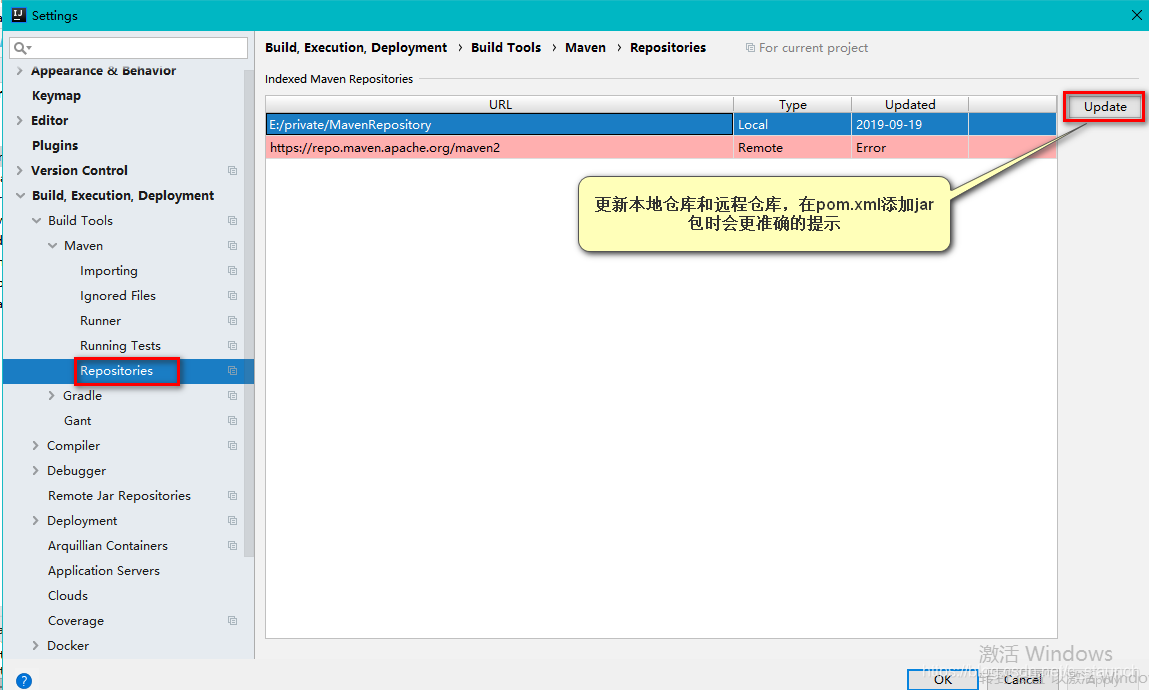The width and height of the screenshot is (1149, 690).
Task: Click project-level icon beside Ignored Files
Action: click(x=232, y=296)
